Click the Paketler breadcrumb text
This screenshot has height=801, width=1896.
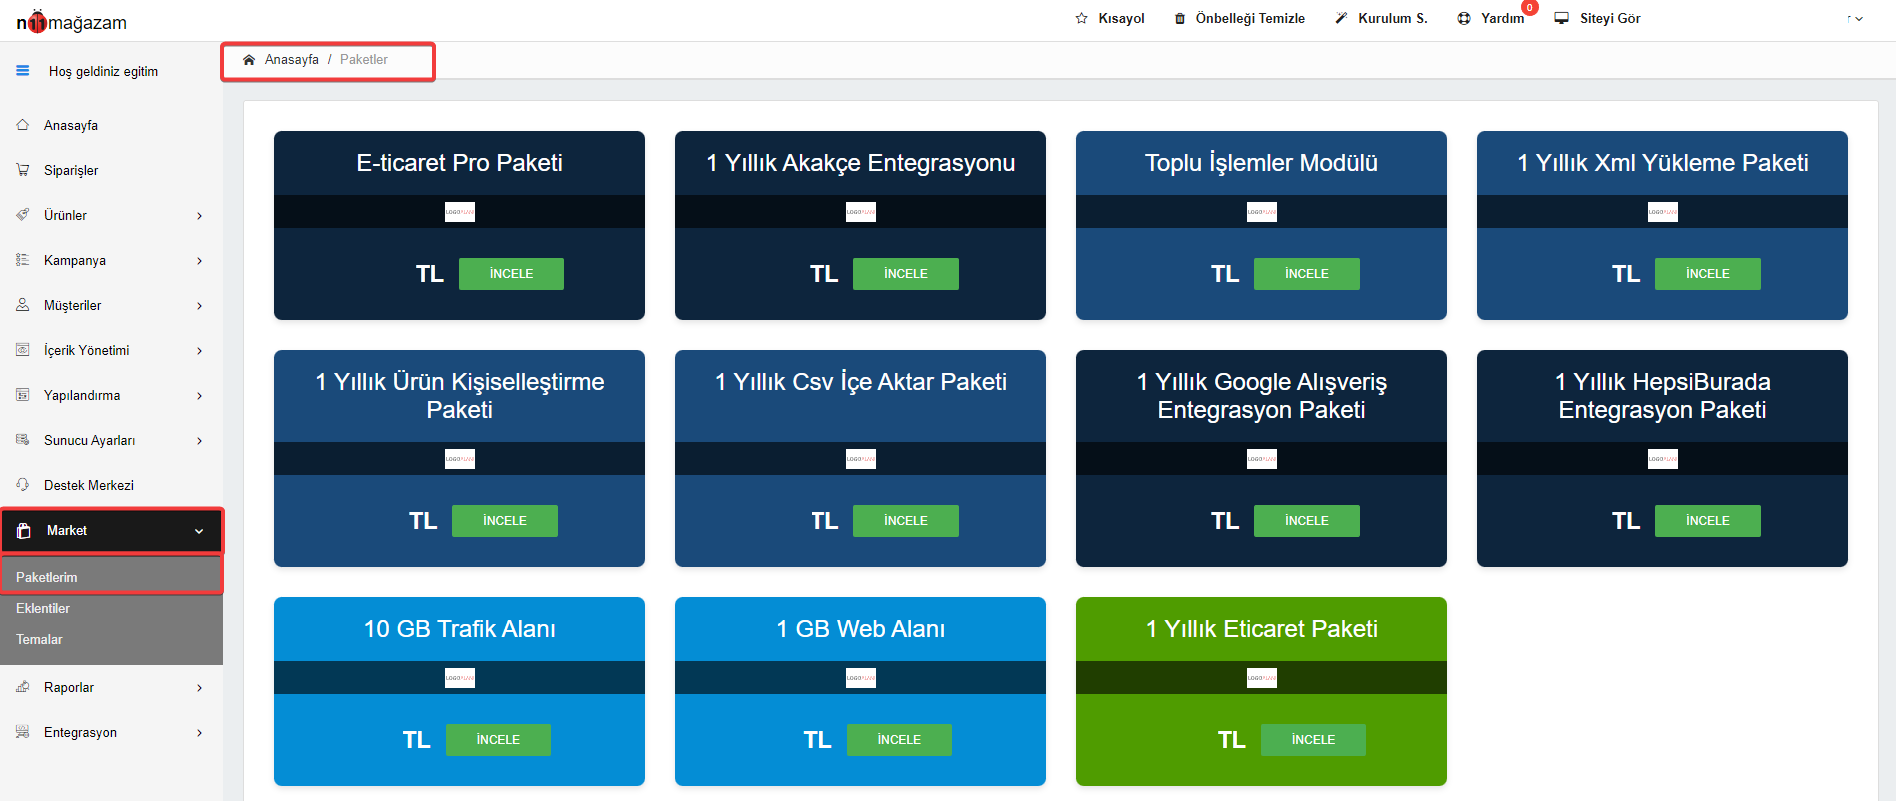[364, 60]
